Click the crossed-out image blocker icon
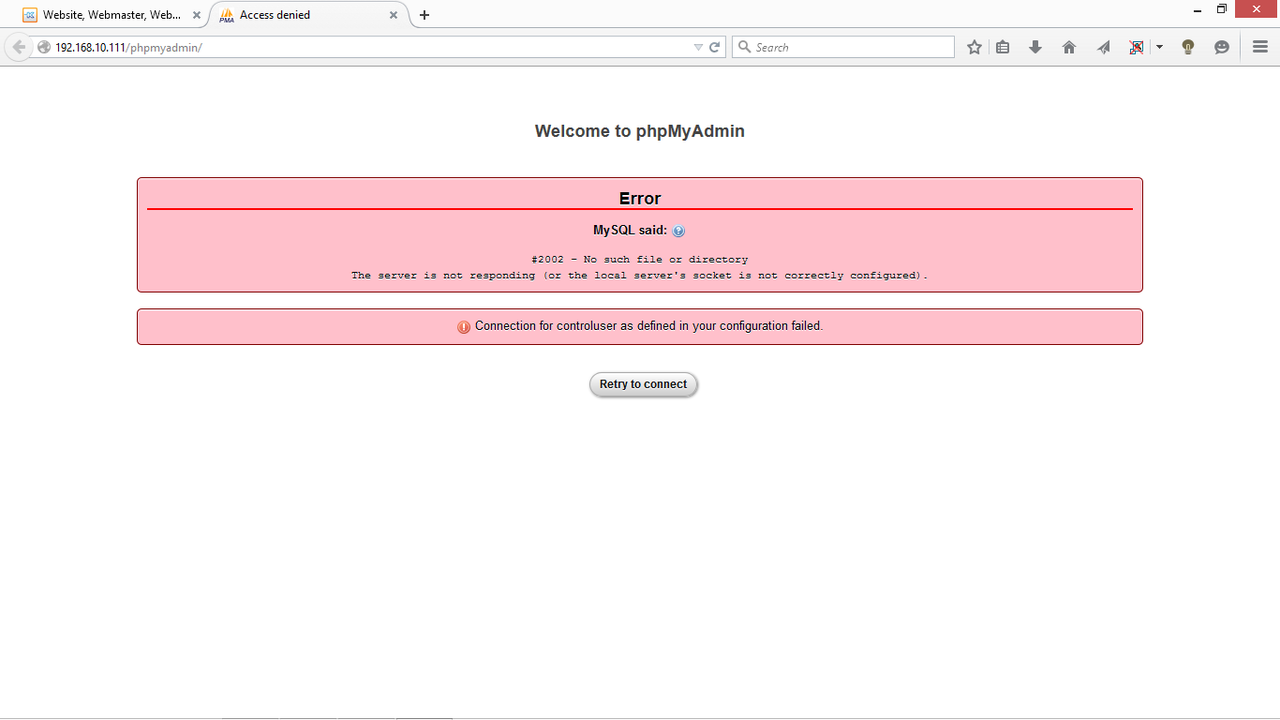 tap(1136, 47)
